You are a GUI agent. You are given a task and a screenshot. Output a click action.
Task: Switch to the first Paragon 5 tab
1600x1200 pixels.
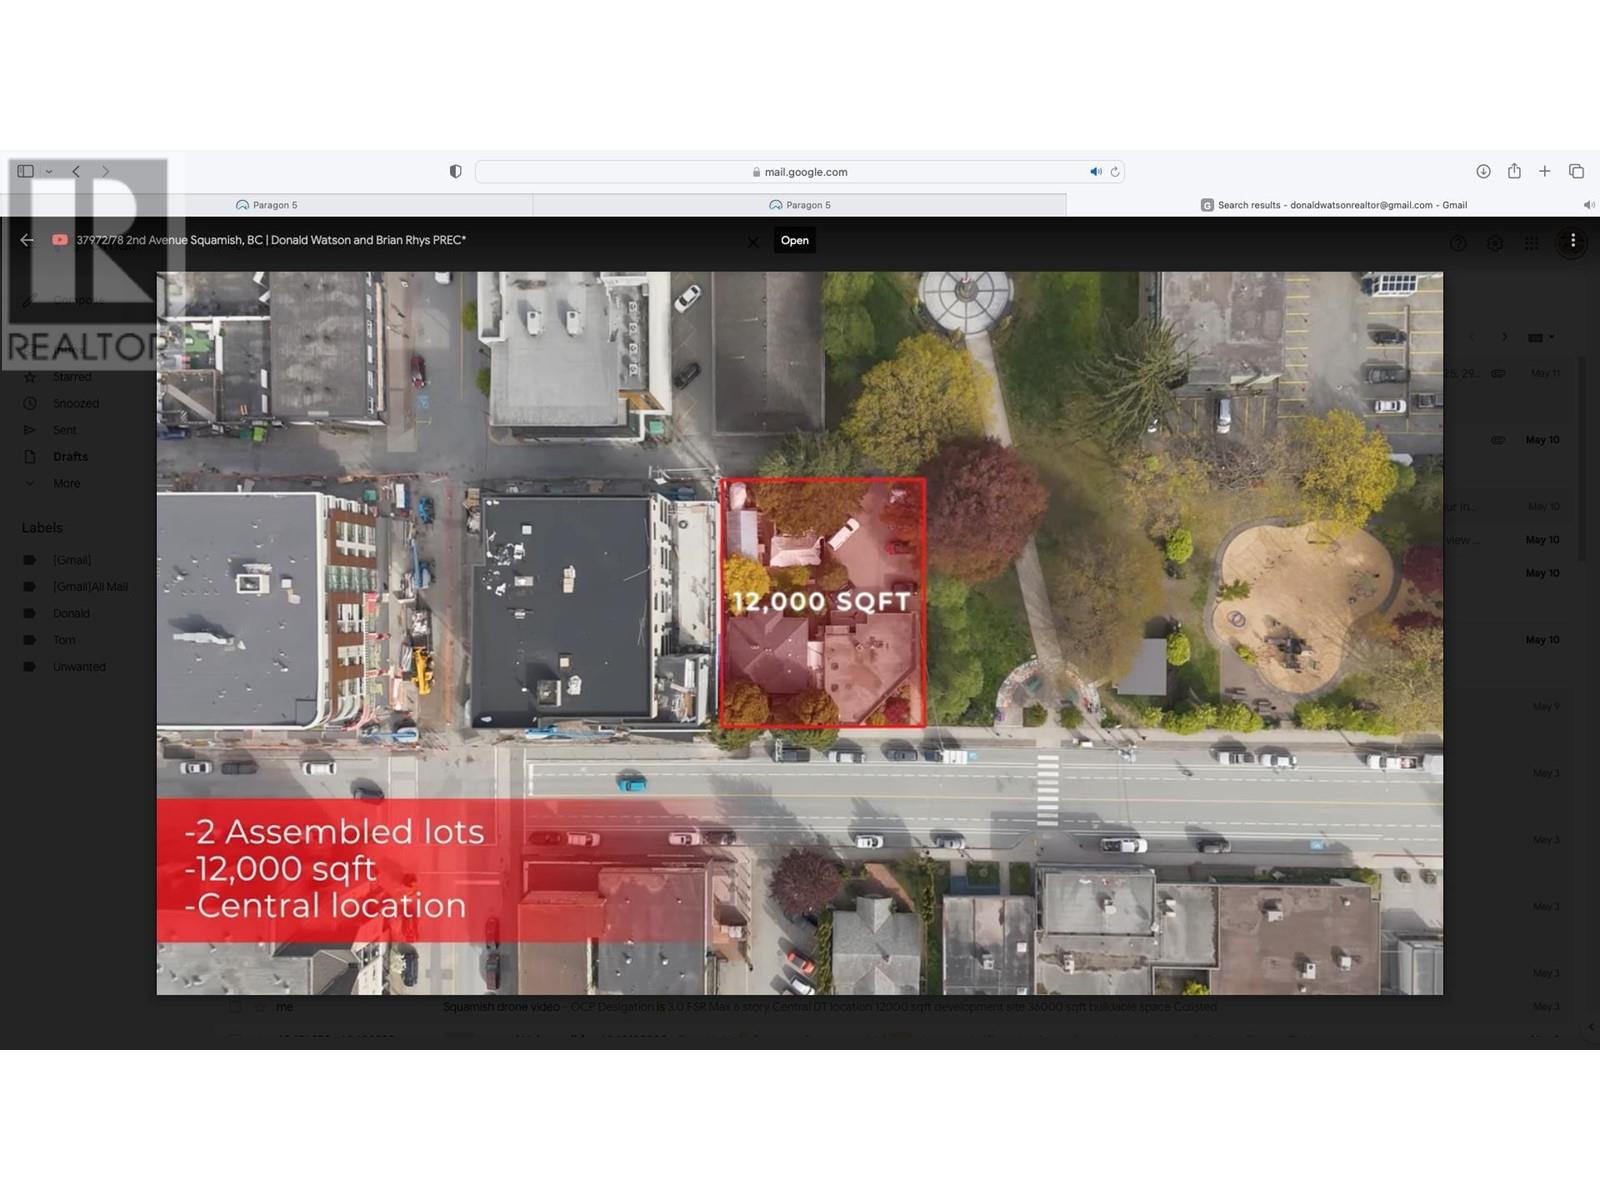(x=267, y=205)
